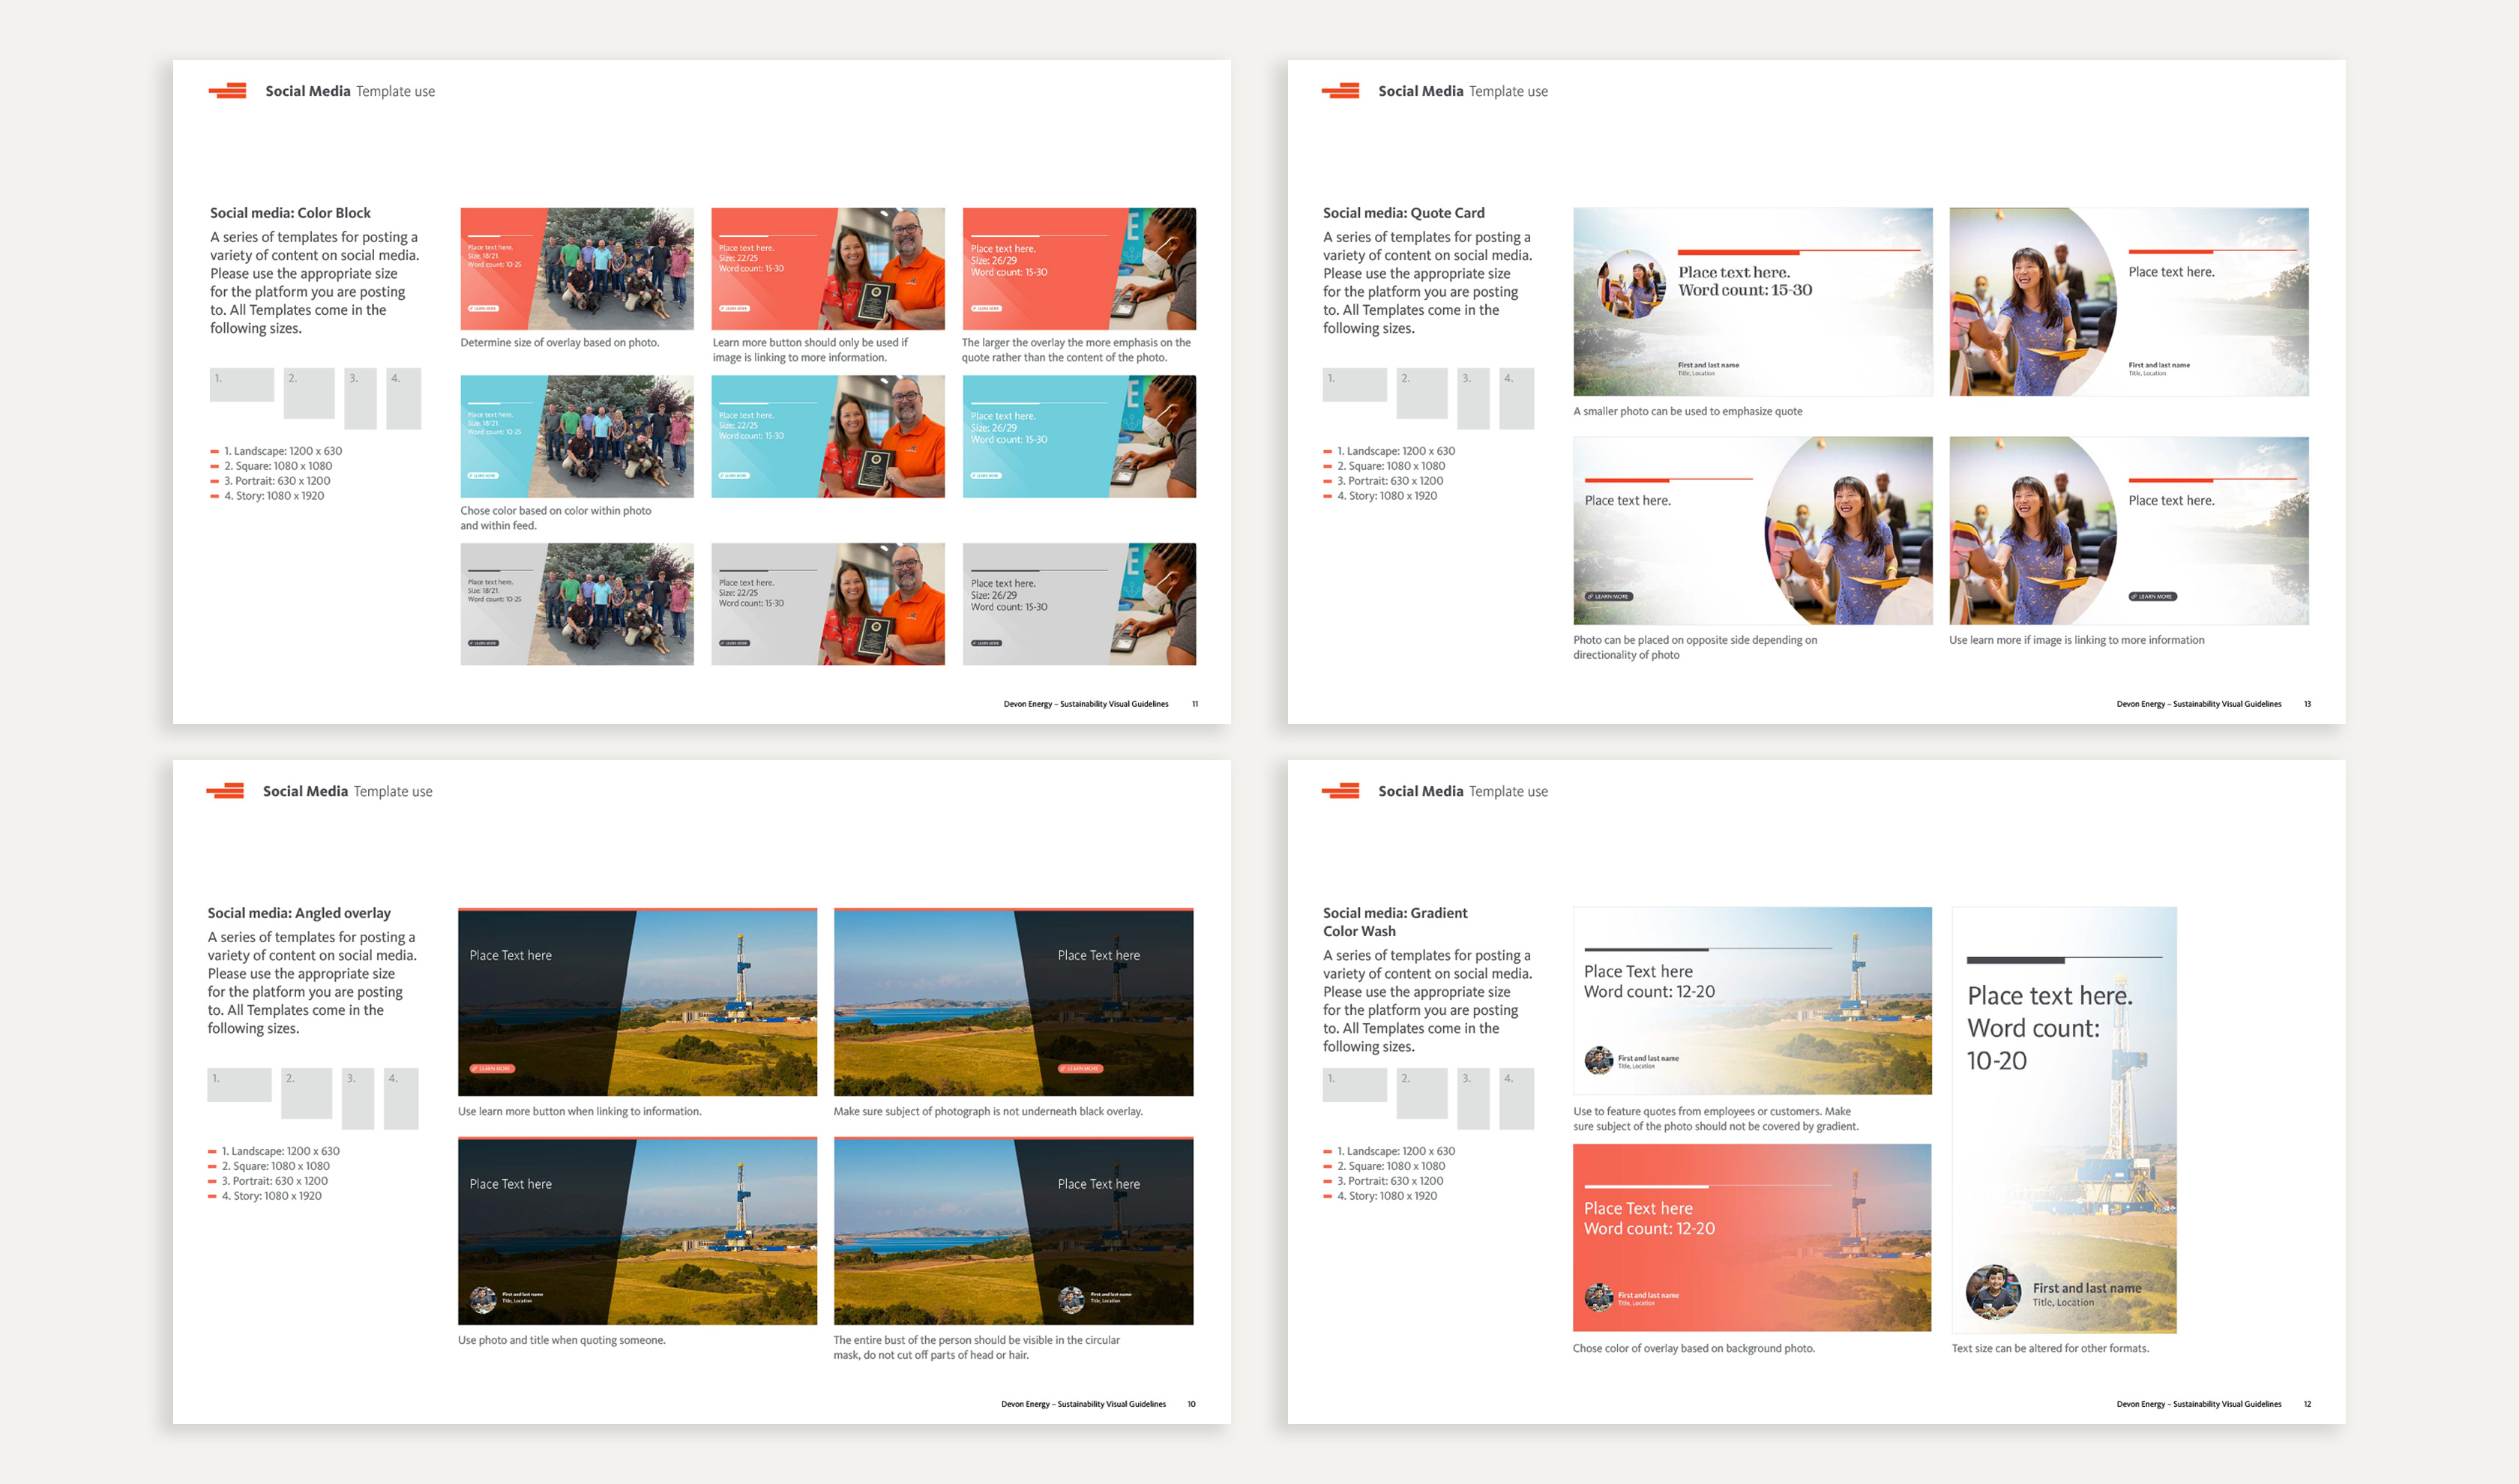The width and height of the screenshot is (2519, 1484).
Task: Click '1. Landscape: 1200 x 630' on Gradient Color Wash page
Action: point(1395,1151)
